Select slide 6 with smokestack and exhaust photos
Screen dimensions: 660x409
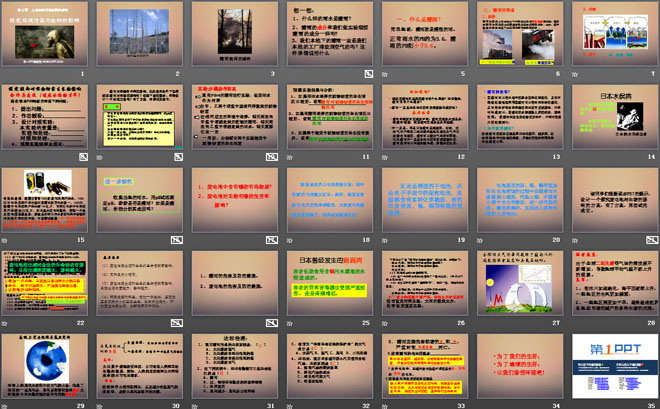(x=520, y=34)
